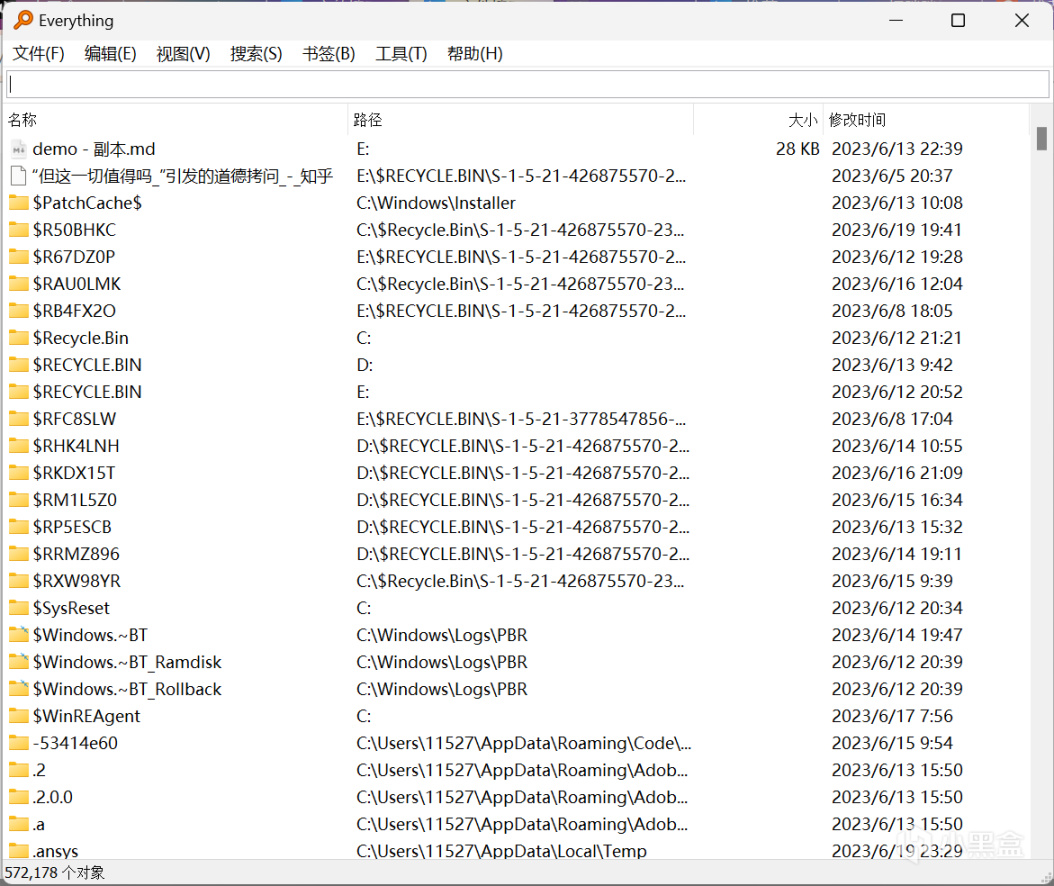Screen dimensions: 1054x886
Task: Click the vertical scrollbar thumb of results
Action: (1041, 138)
